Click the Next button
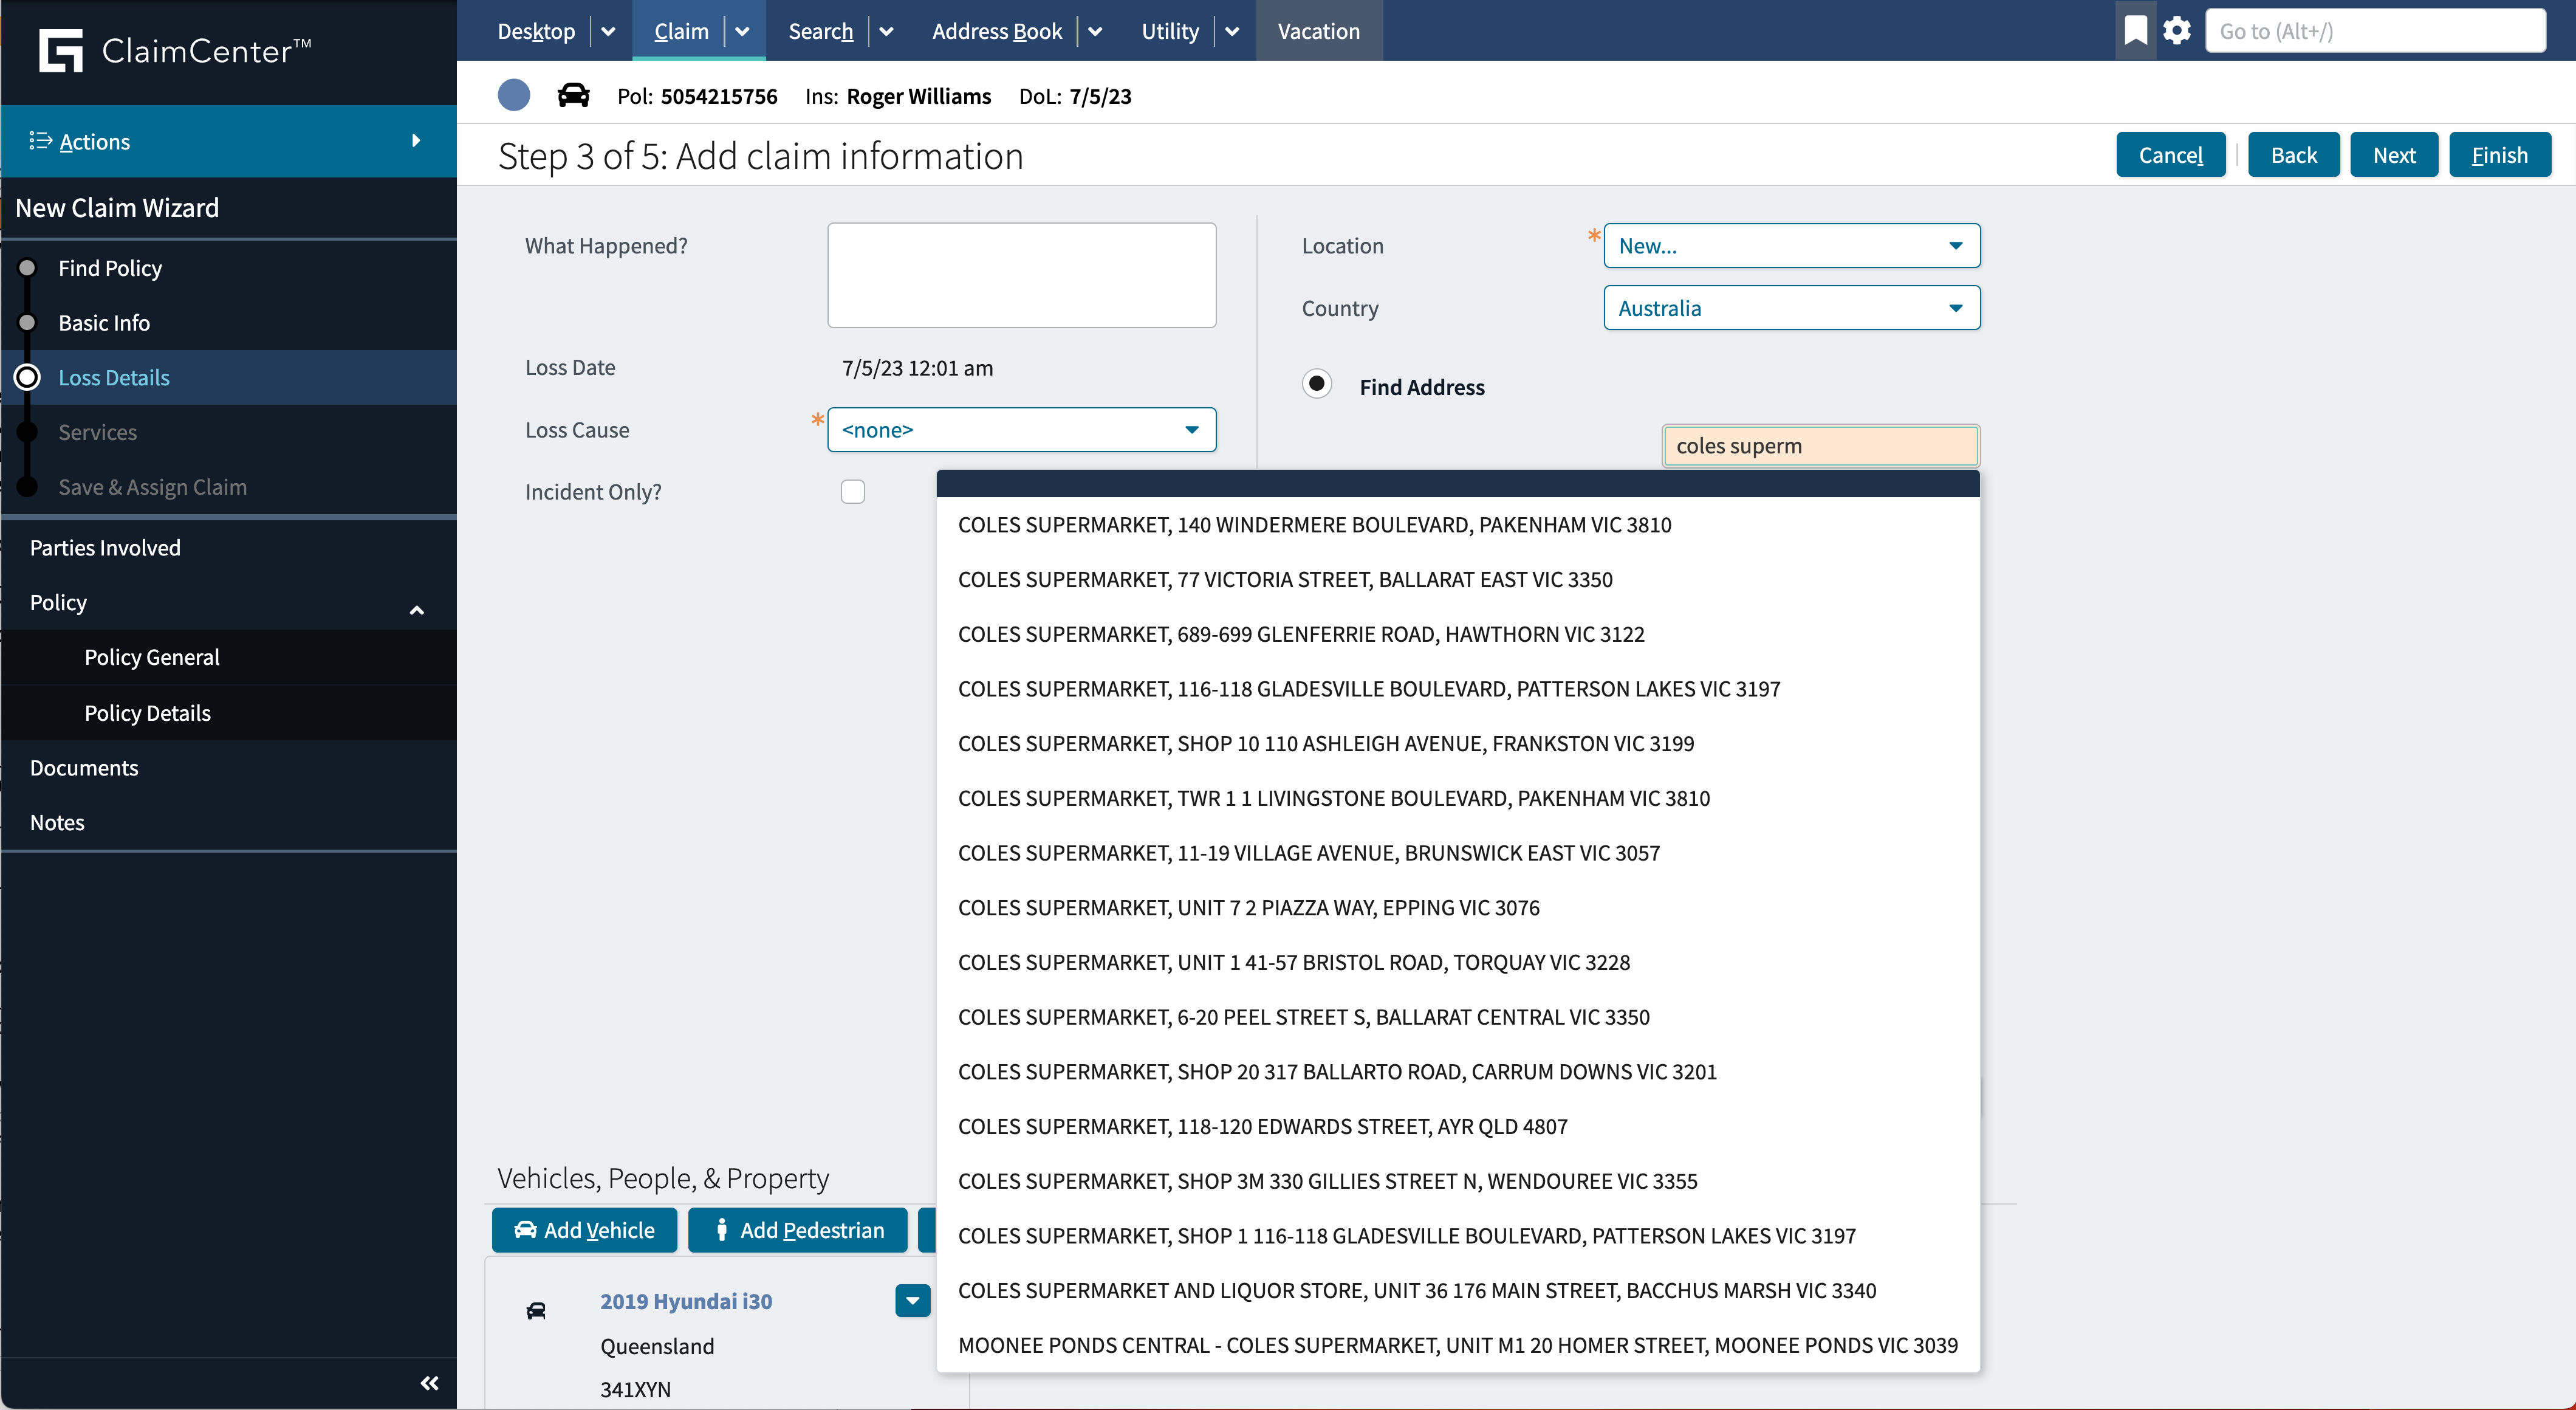2576x1410 pixels. coord(2393,155)
